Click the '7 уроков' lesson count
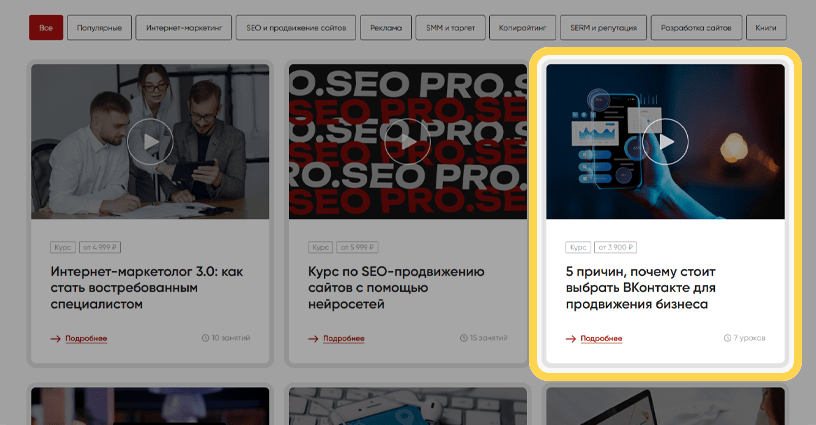The image size is (816, 425). click(x=749, y=338)
